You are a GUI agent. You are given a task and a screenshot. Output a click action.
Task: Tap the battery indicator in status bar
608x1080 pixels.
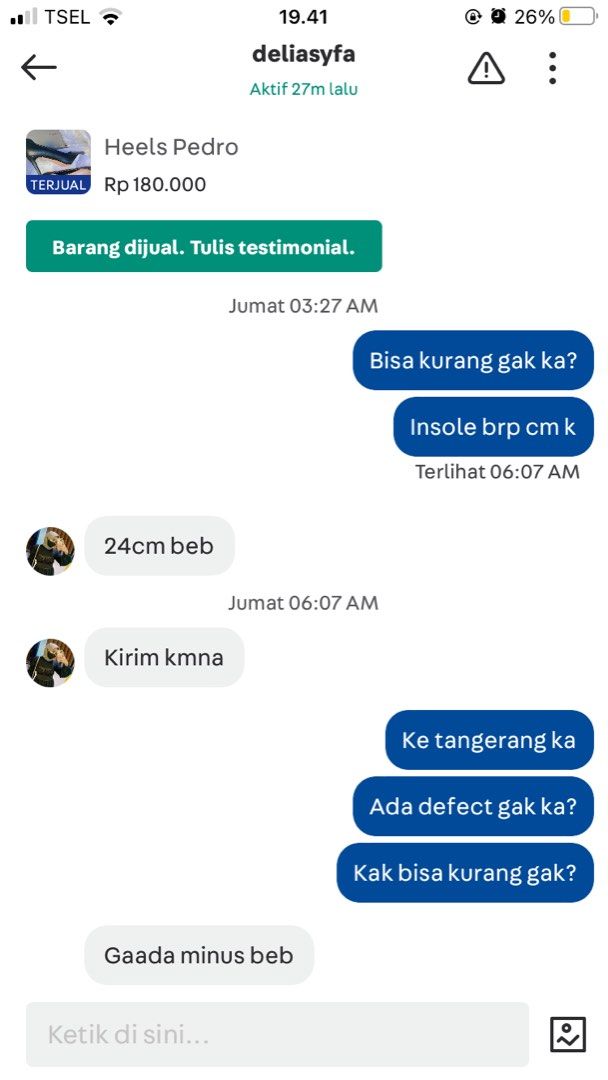[577, 17]
